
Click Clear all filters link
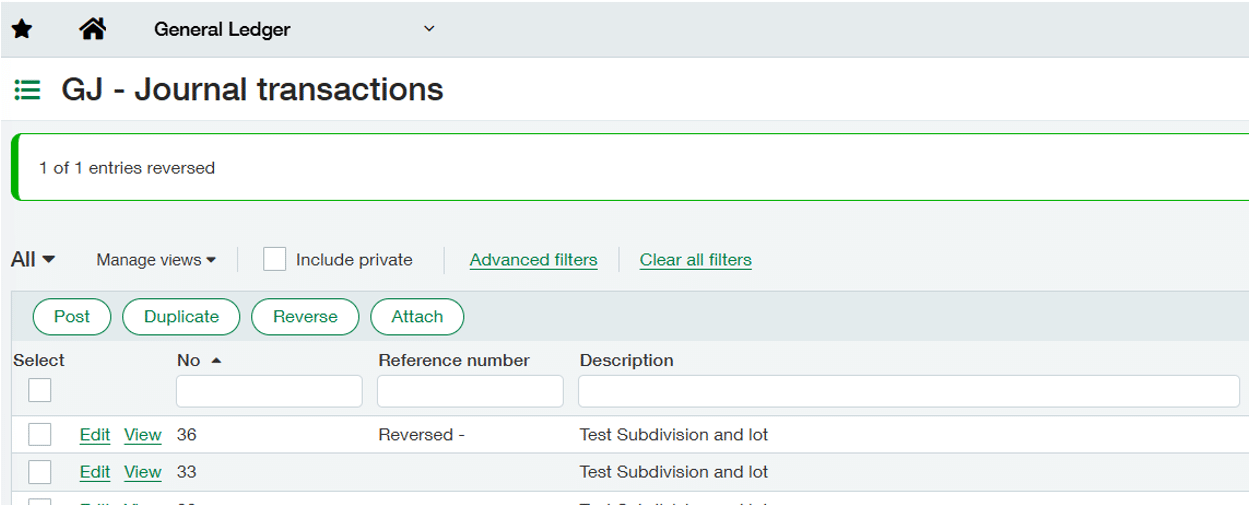coord(695,260)
